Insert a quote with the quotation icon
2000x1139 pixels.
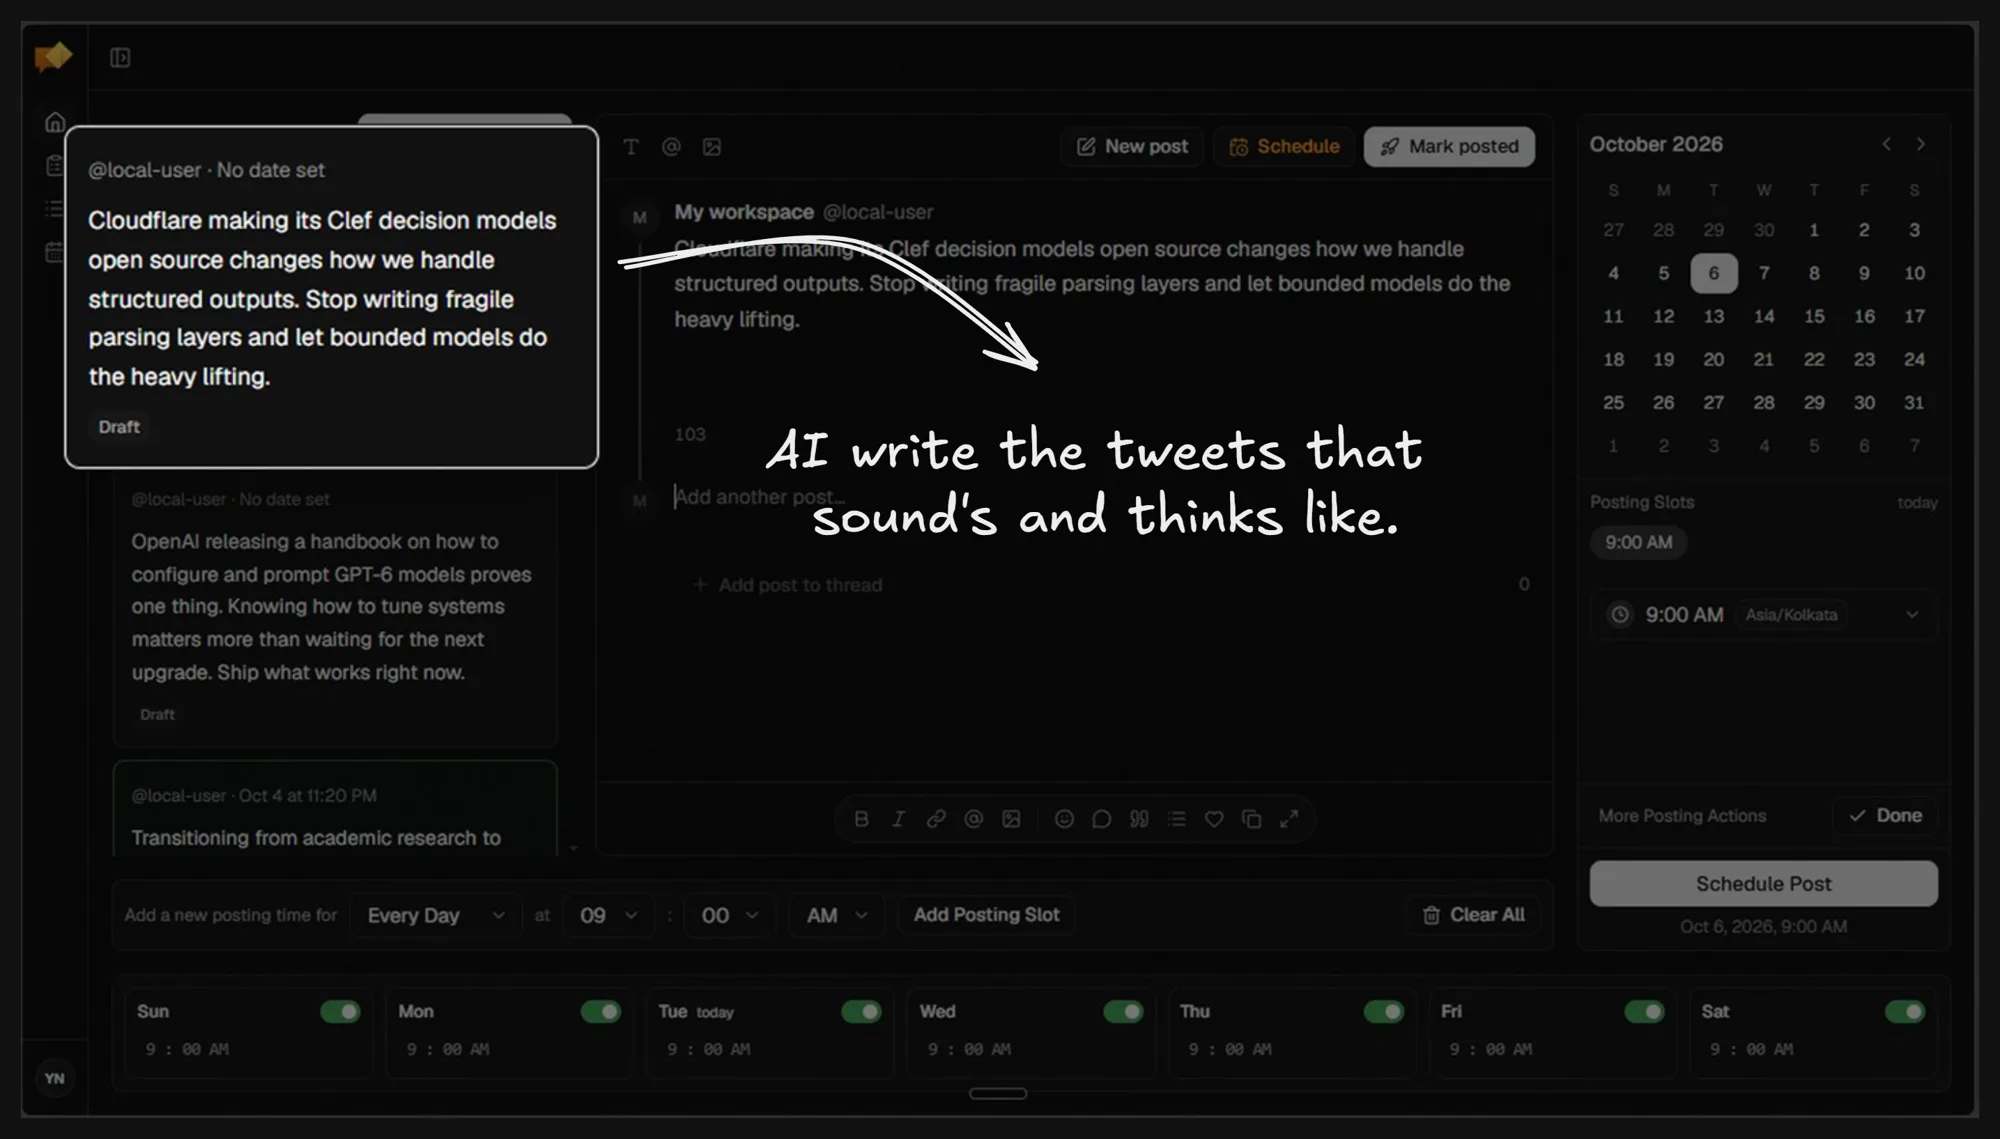point(1139,819)
